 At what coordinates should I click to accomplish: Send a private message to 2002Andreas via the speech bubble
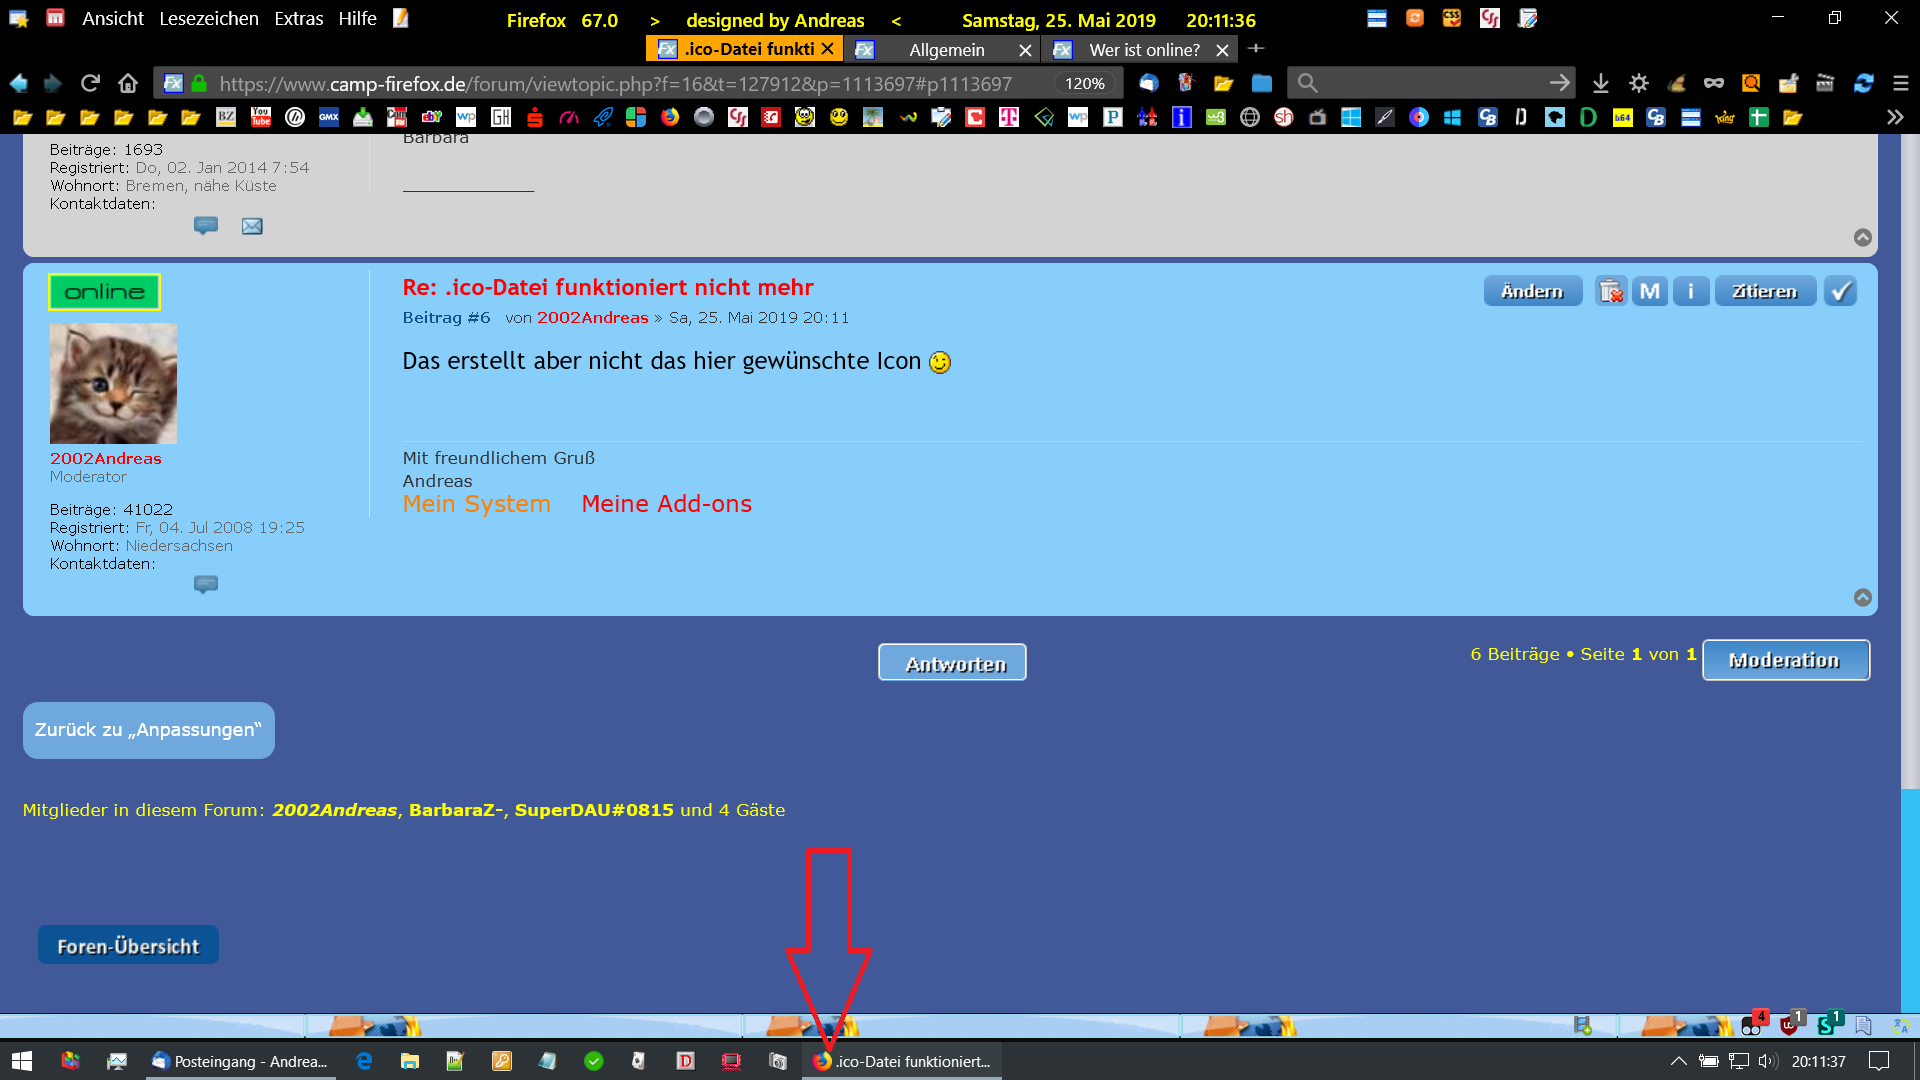(206, 584)
